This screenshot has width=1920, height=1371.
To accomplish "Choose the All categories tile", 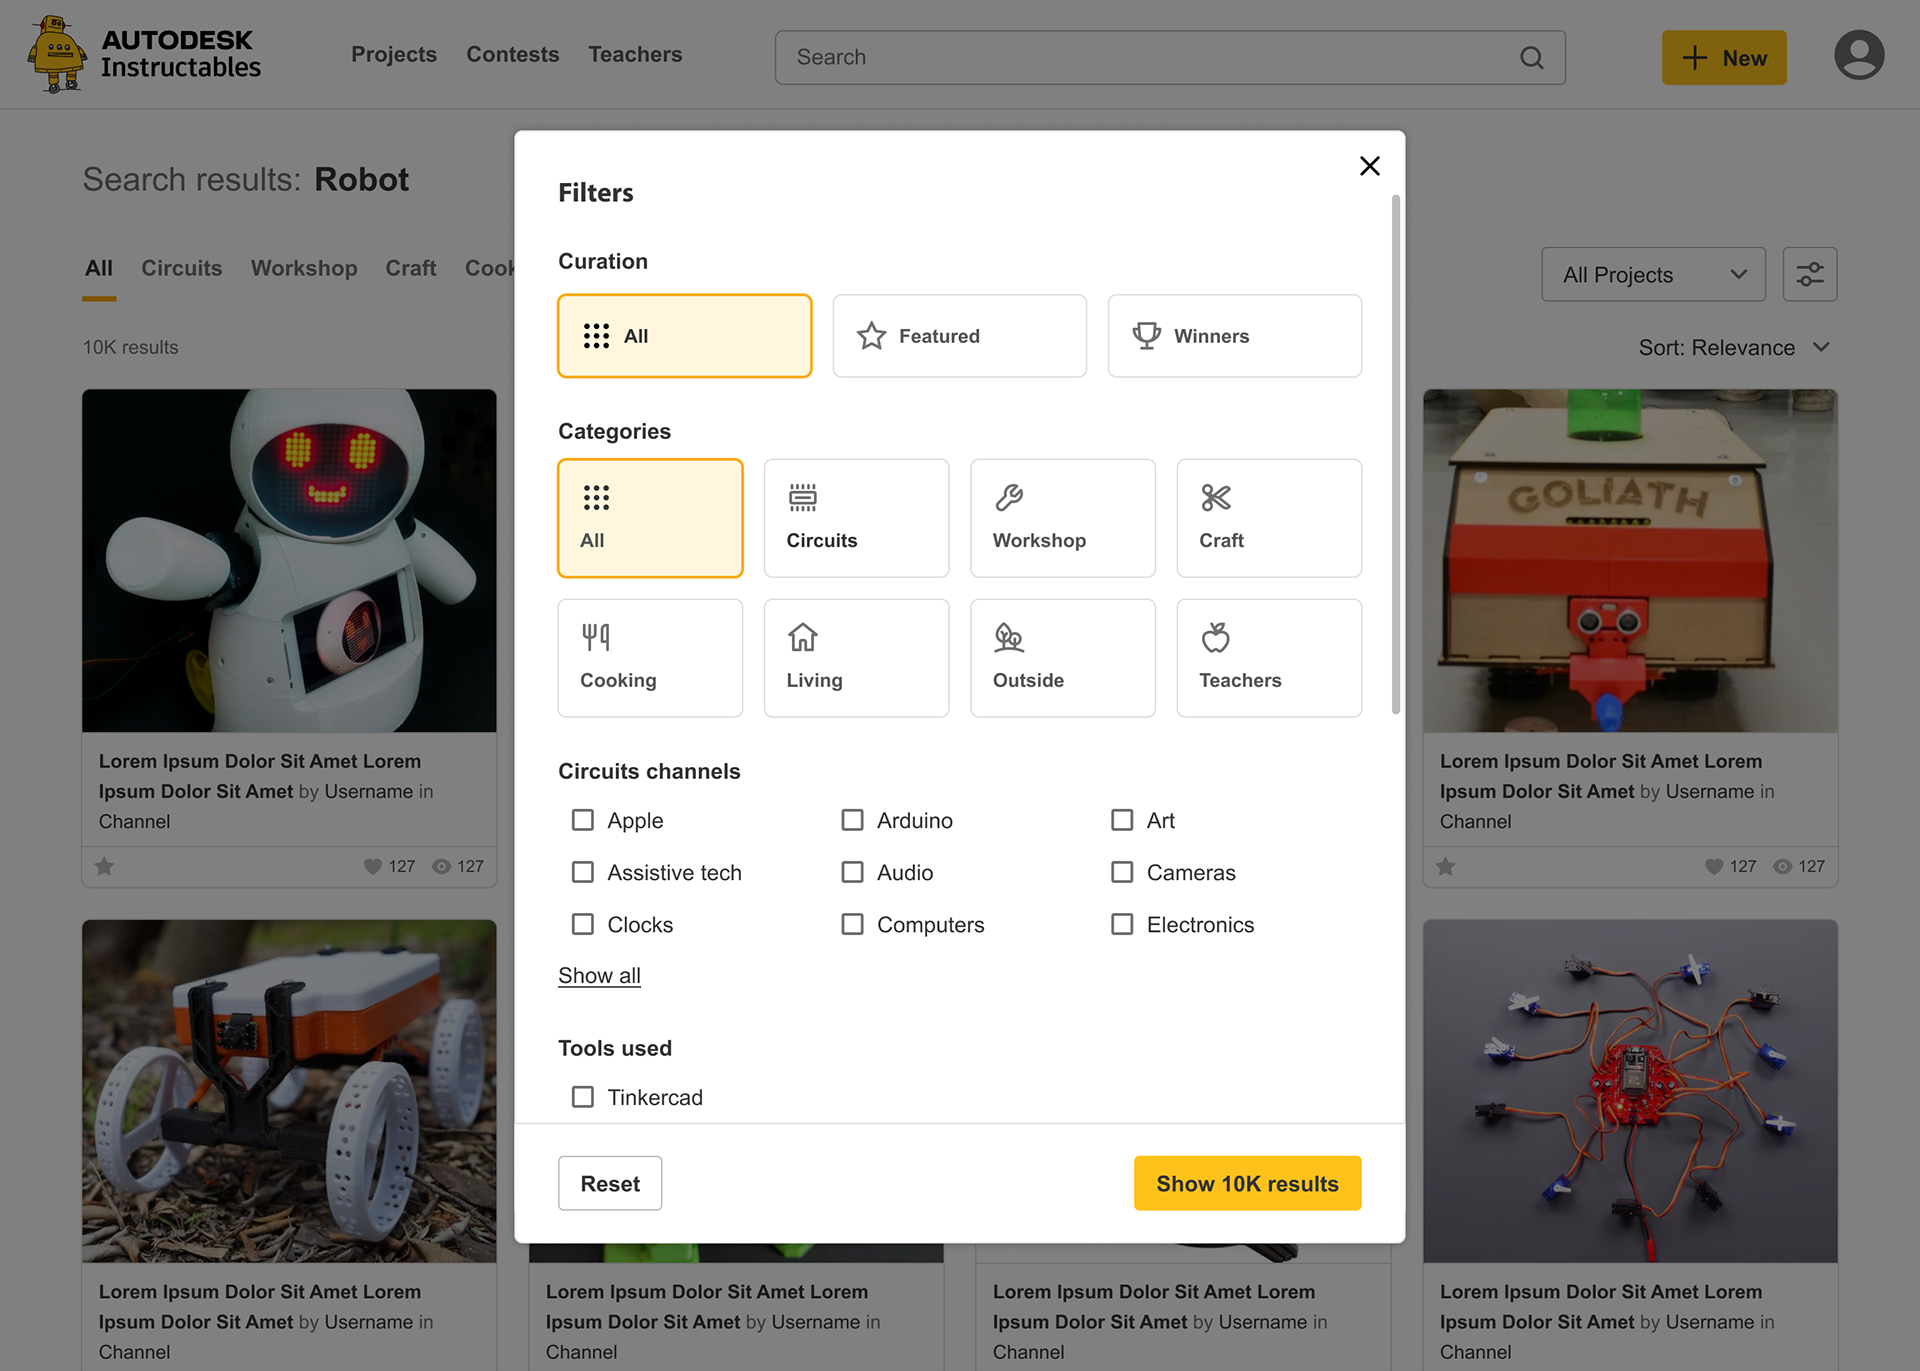I will pyautogui.click(x=651, y=518).
